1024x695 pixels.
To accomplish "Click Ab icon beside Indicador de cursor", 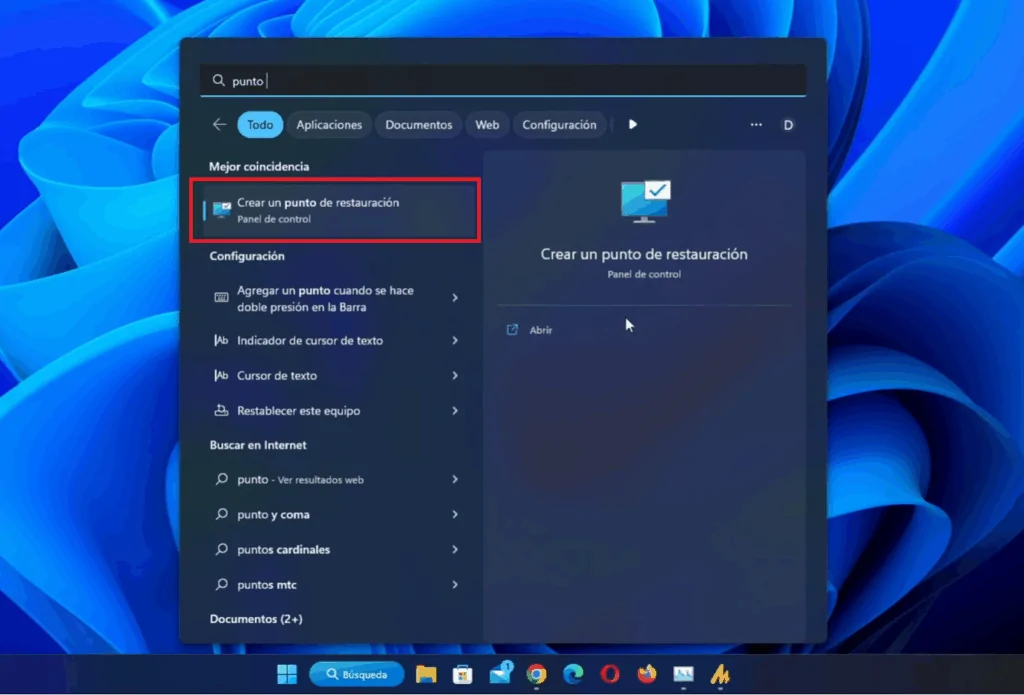I will (221, 340).
